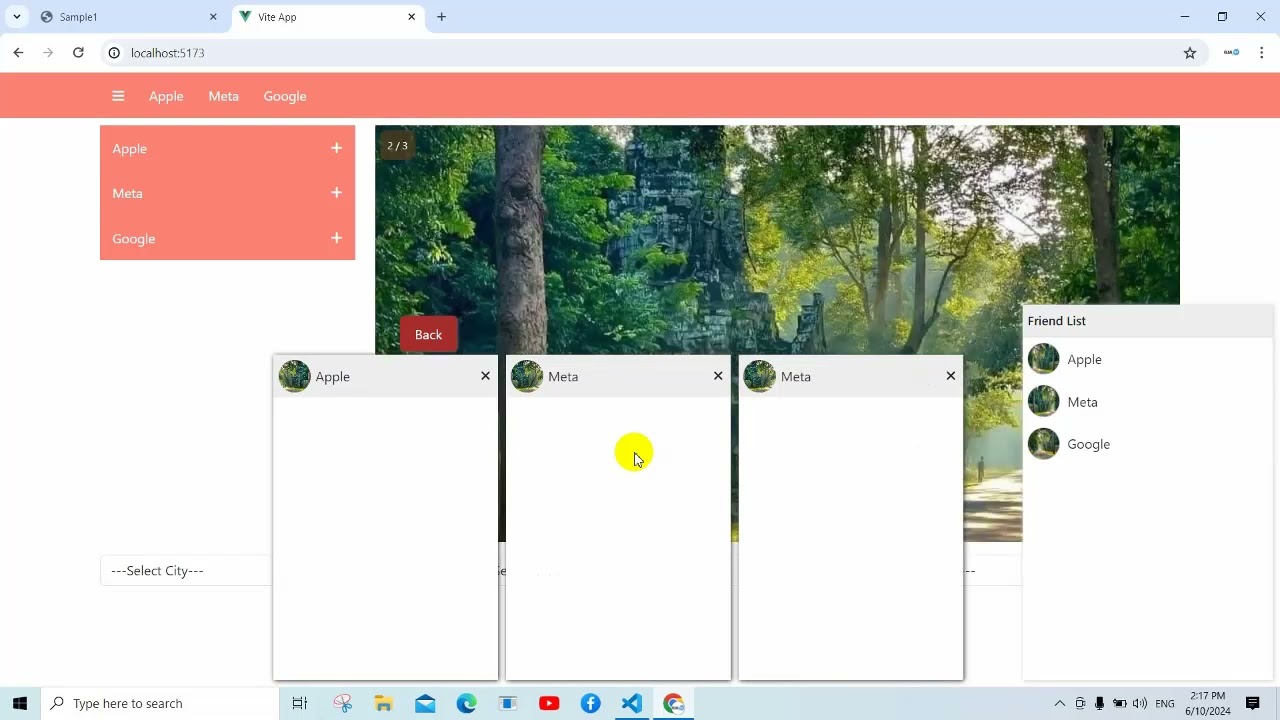This screenshot has width=1280, height=720.
Task: Open a new browser tab
Action: pos(441,17)
